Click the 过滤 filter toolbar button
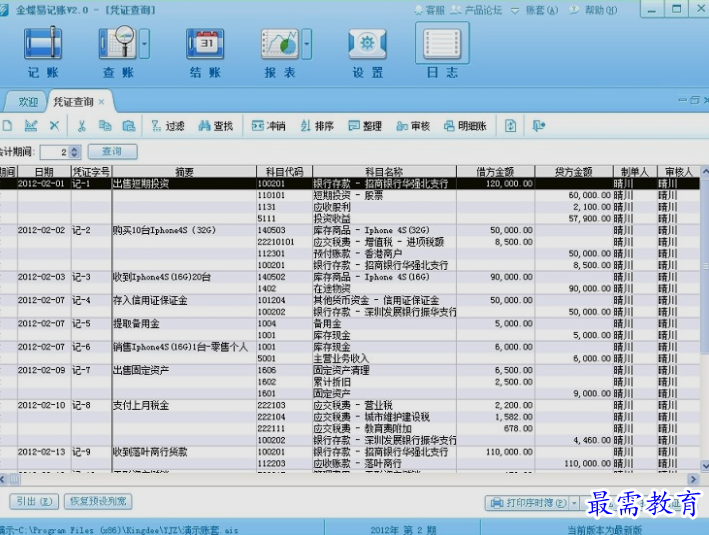The image size is (709, 535). pyautogui.click(x=168, y=126)
